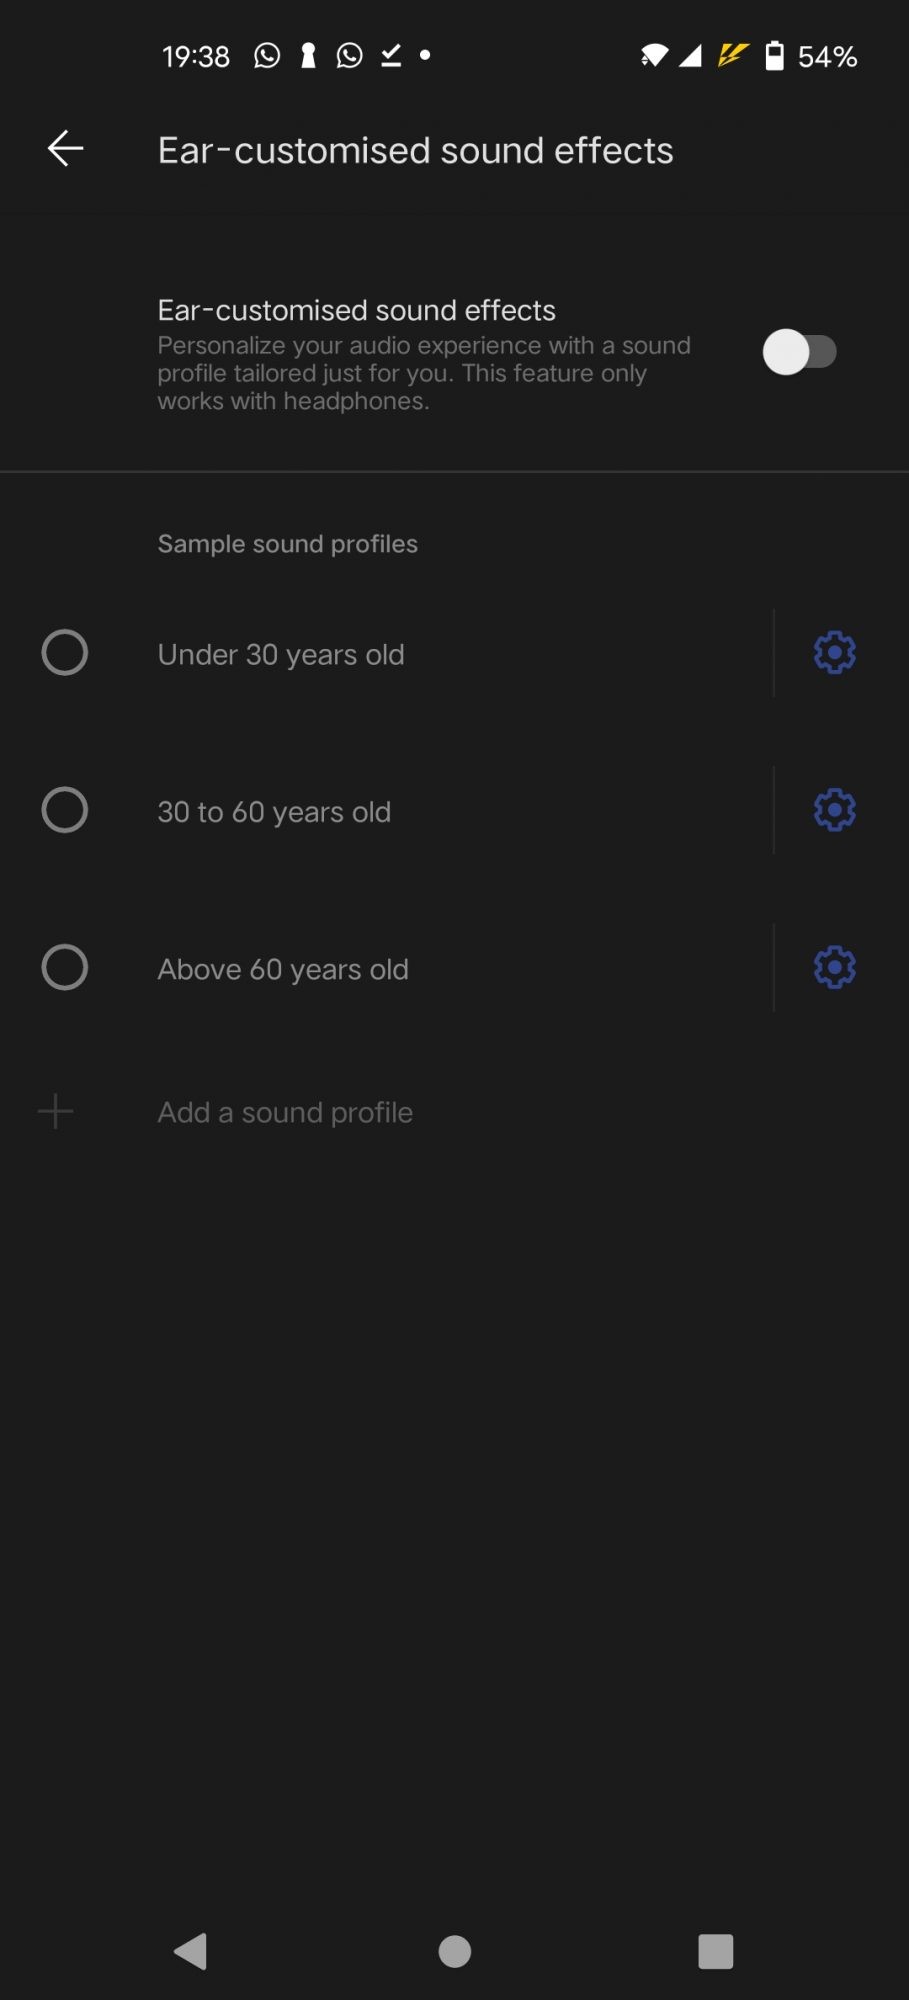The width and height of the screenshot is (909, 2000).
Task: Tap the back arrow in header
Action: pos(65,149)
